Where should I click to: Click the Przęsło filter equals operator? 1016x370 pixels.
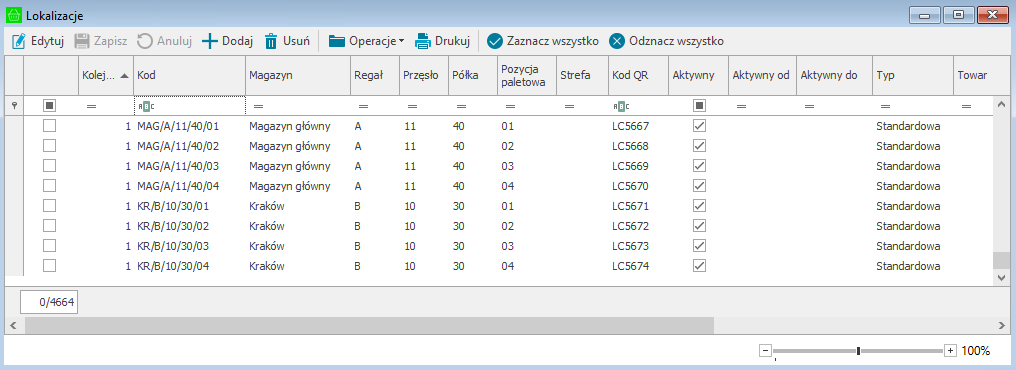[412, 106]
